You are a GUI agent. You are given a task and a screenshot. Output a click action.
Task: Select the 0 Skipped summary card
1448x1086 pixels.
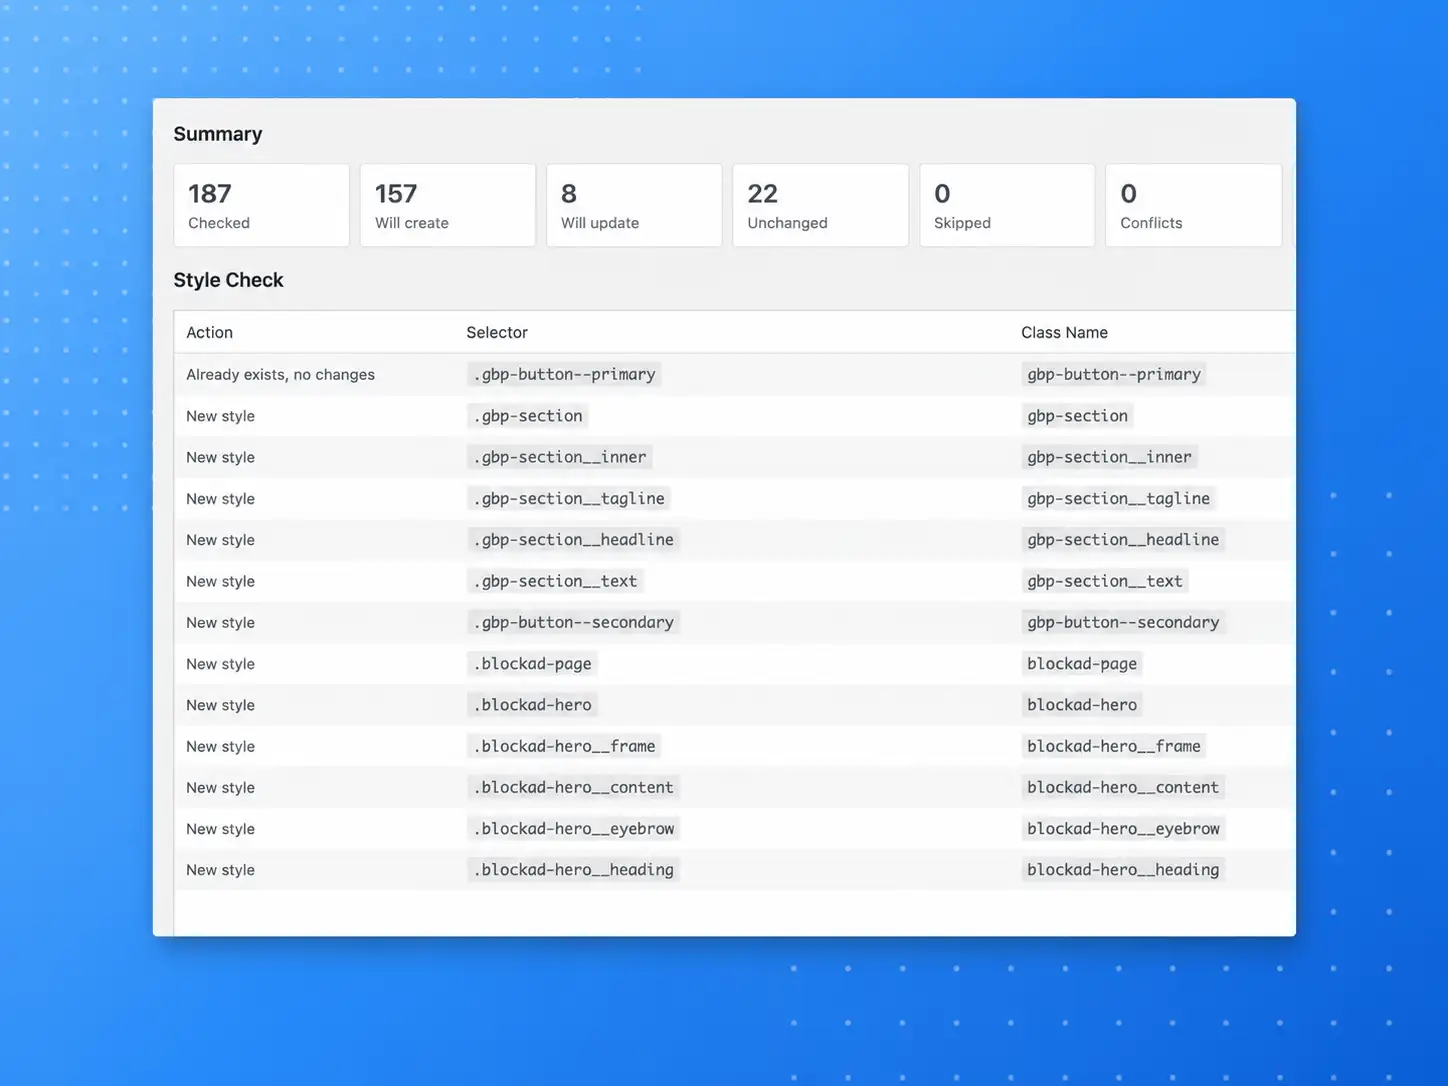1007,205
